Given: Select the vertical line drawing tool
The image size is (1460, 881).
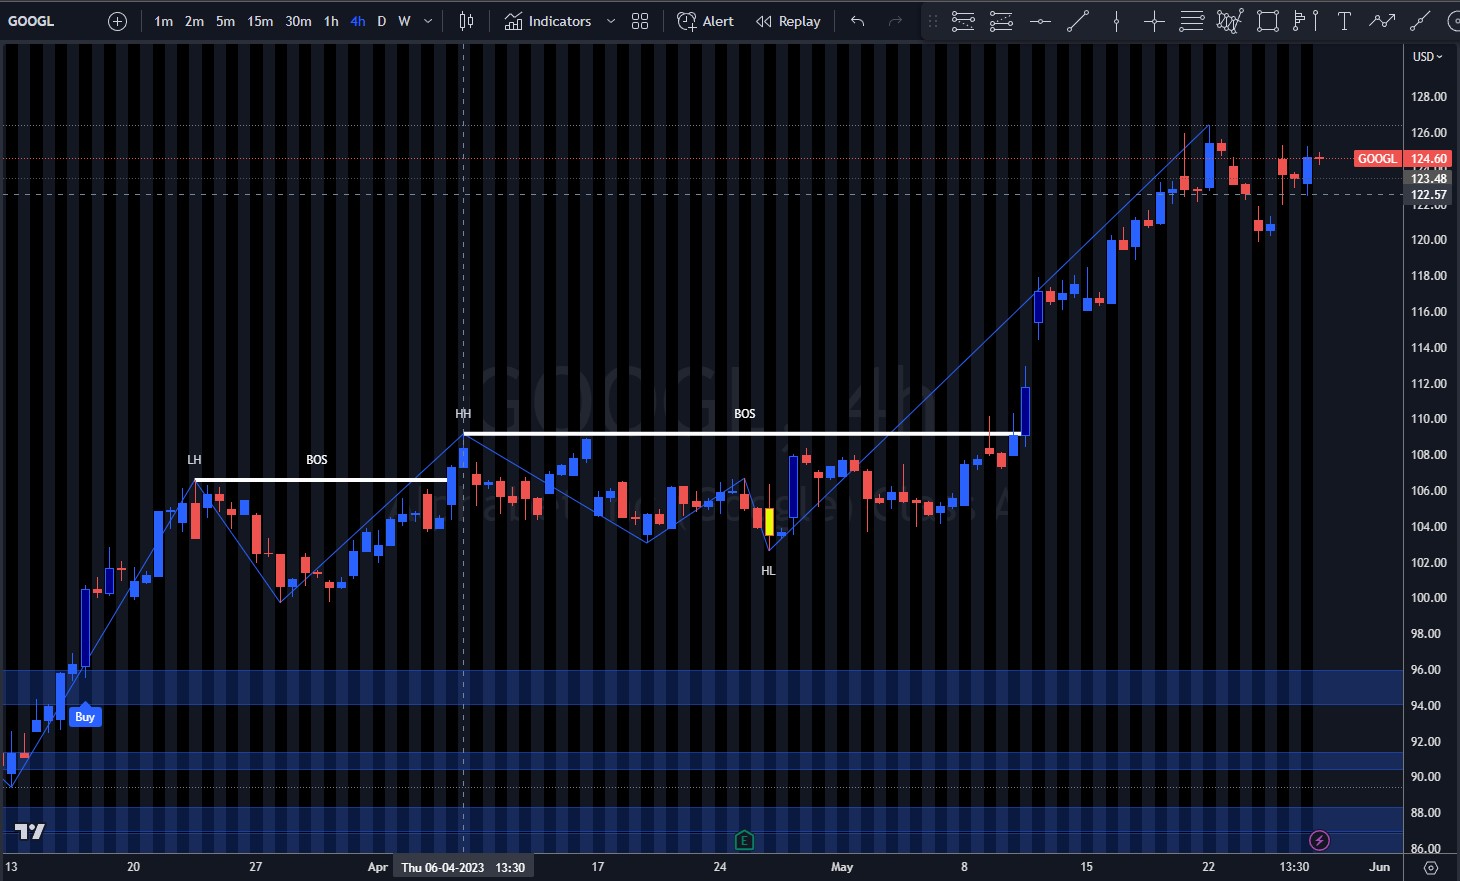Looking at the screenshot, I should click(1116, 21).
